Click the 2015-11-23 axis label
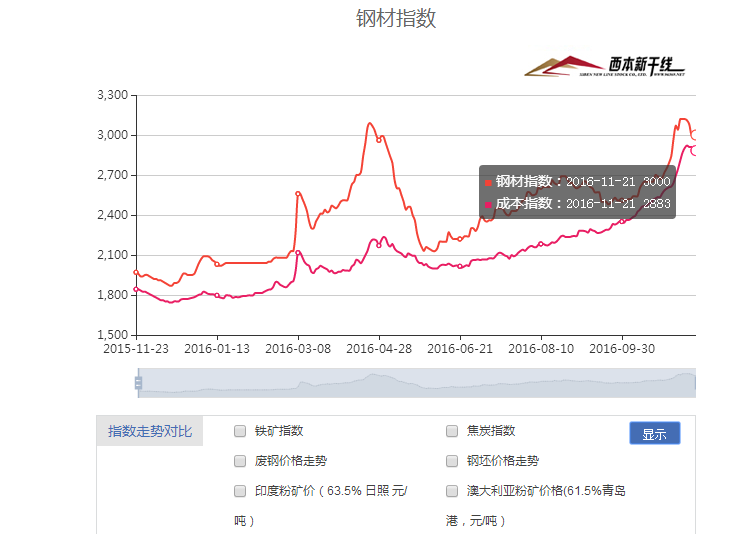Image resolution: width=732 pixels, height=534 pixels. coord(136,349)
